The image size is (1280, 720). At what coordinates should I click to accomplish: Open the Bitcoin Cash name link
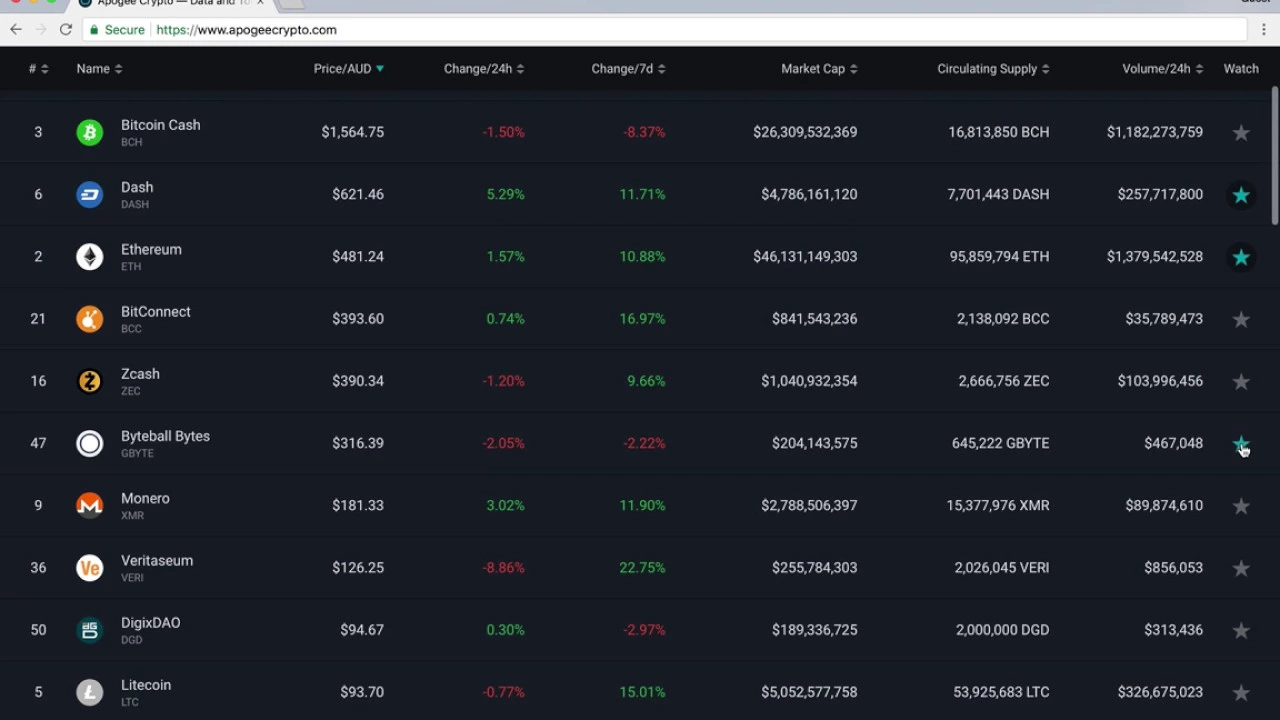pyautogui.click(x=161, y=125)
